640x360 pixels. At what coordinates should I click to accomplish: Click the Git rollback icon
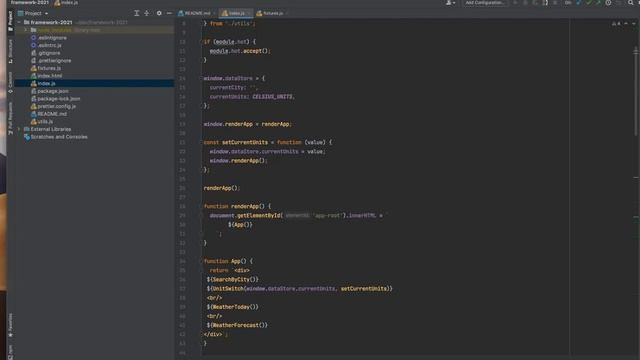tap(618, 2)
